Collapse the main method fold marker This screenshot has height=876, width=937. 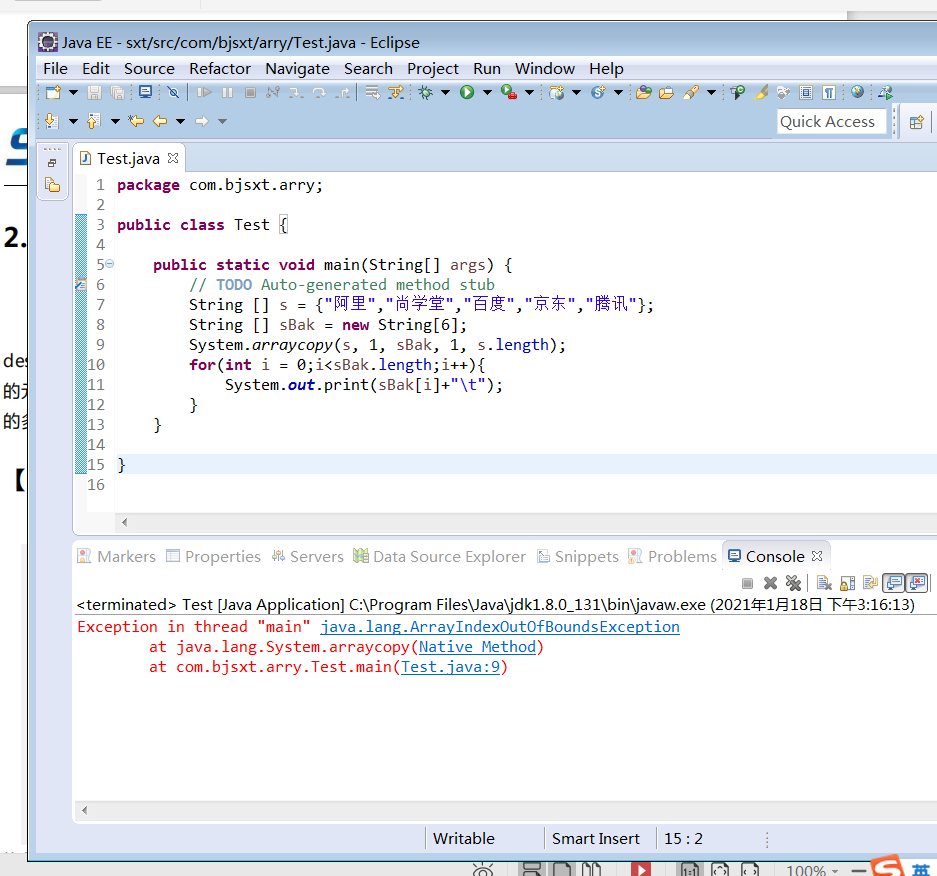(x=109, y=264)
